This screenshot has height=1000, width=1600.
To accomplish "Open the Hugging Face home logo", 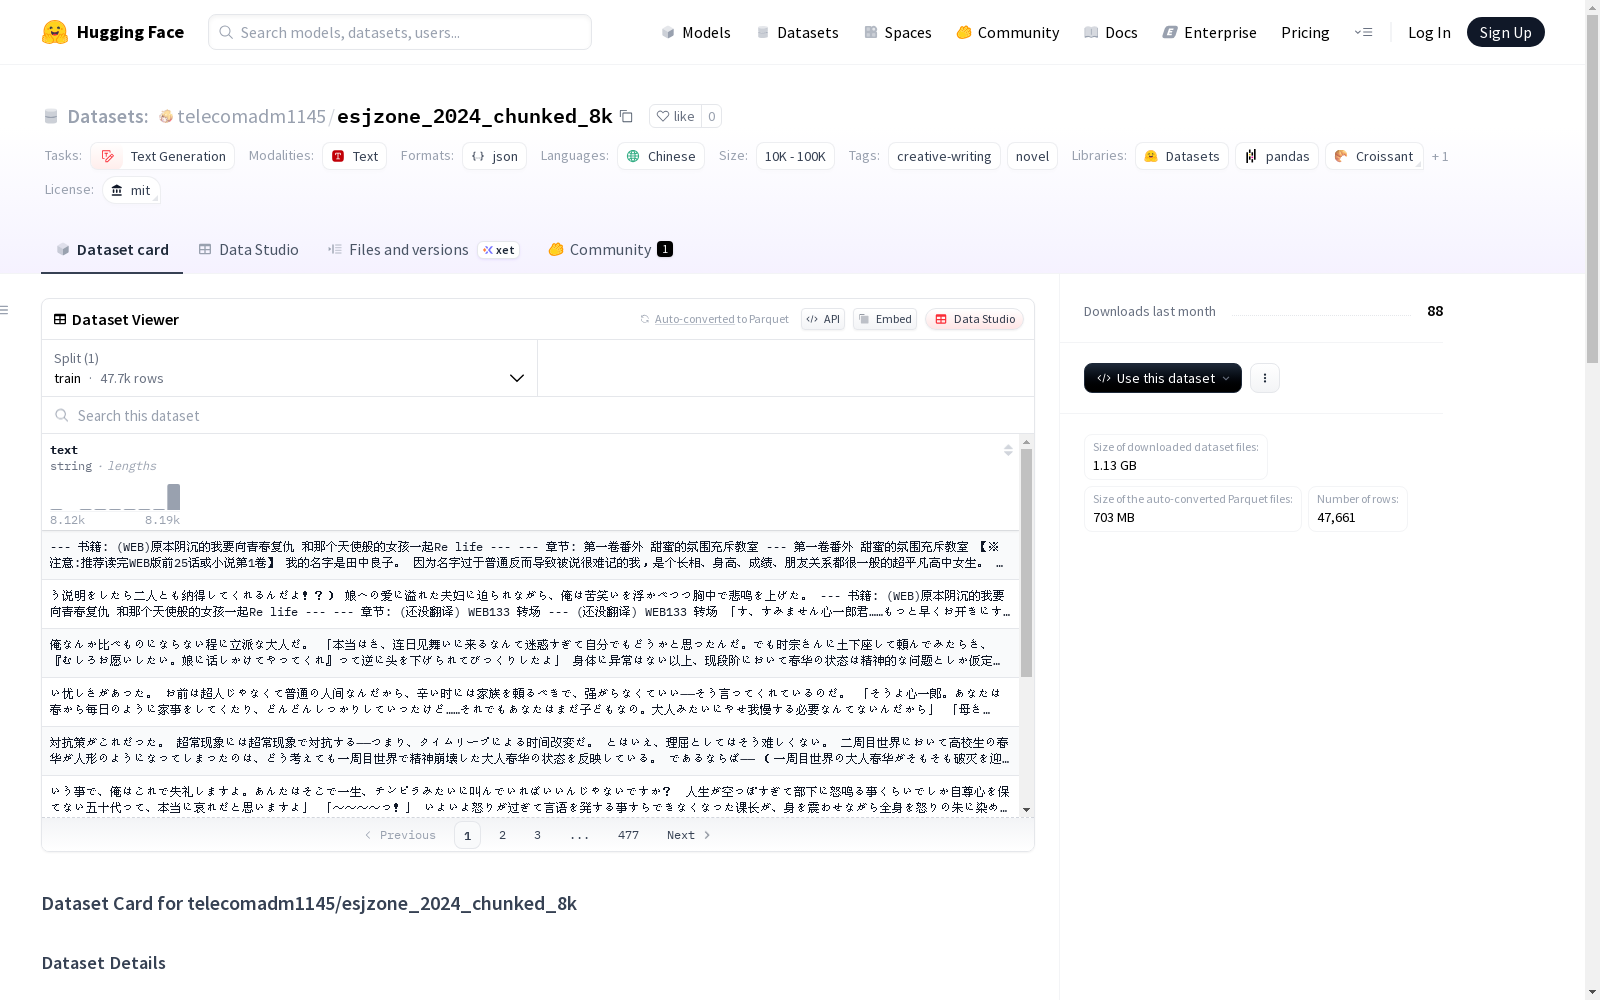I will pyautogui.click(x=113, y=32).
